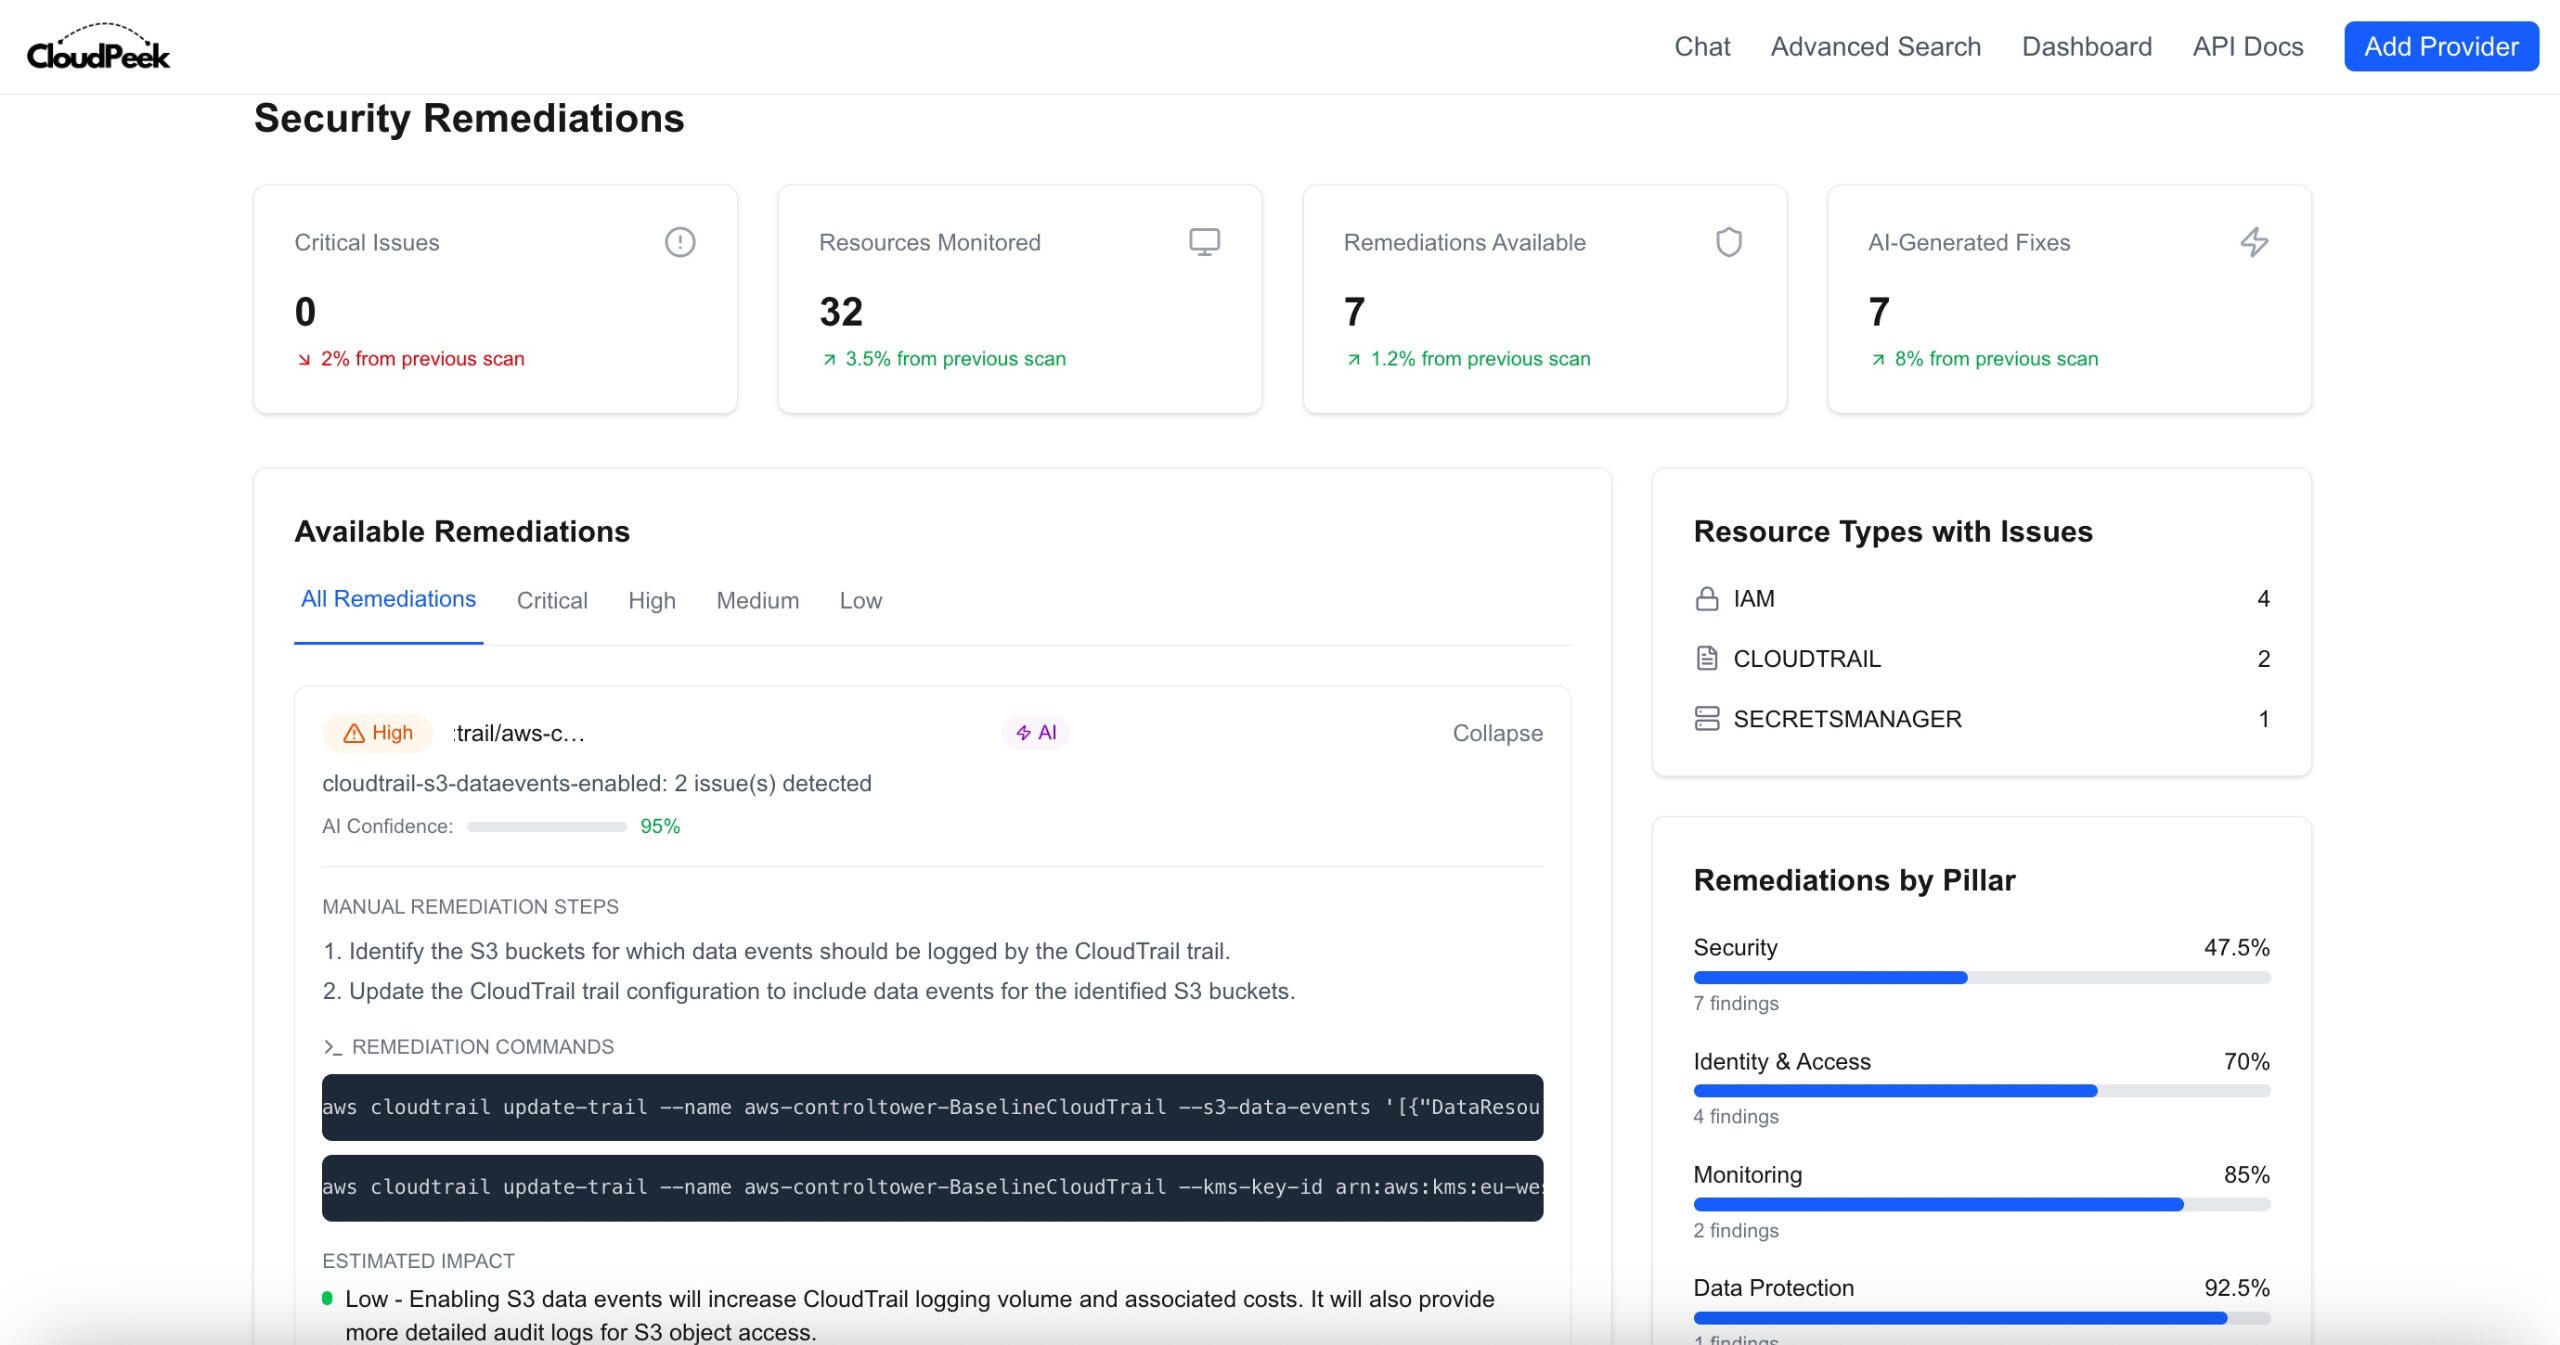Viewport: 2560px width, 1345px height.
Task: Click the 1.2% from previous scan text
Action: pos(1480,359)
